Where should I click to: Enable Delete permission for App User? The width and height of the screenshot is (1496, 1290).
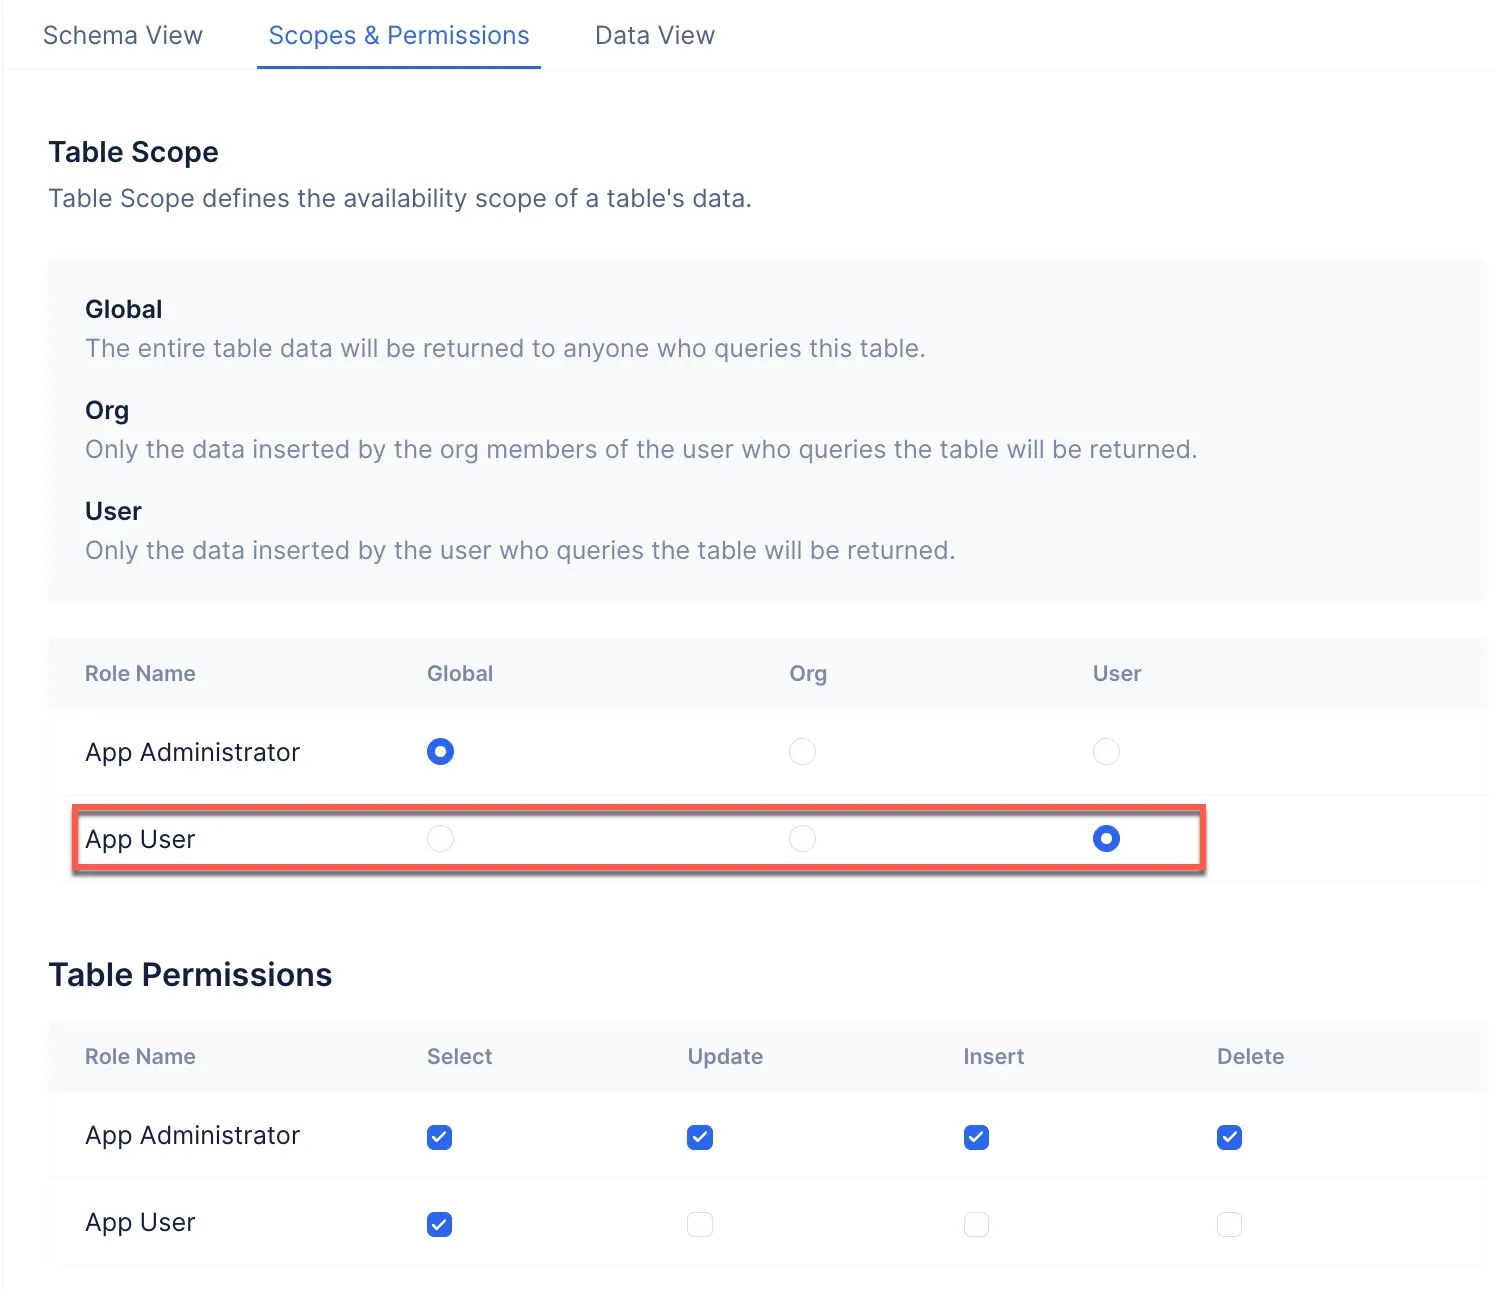pyautogui.click(x=1229, y=1224)
